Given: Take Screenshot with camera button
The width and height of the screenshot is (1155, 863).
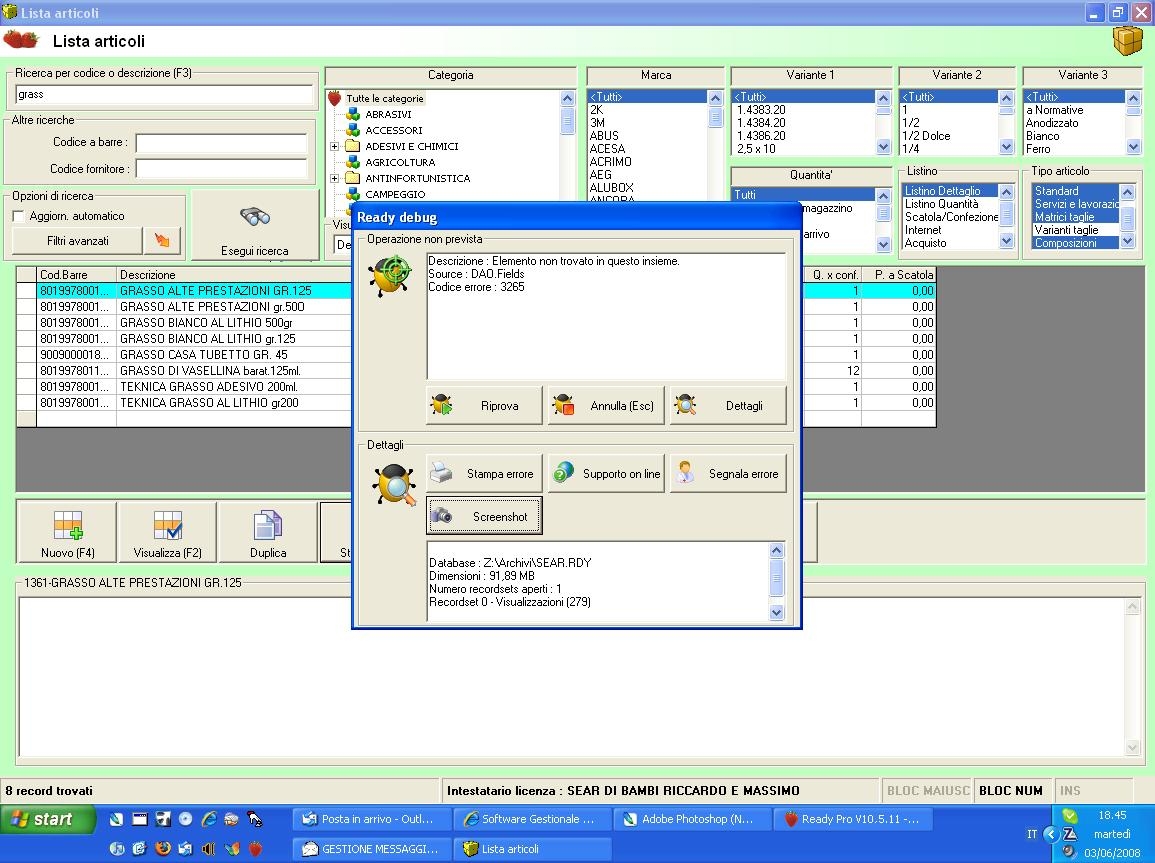Looking at the screenshot, I should pyautogui.click(x=484, y=516).
